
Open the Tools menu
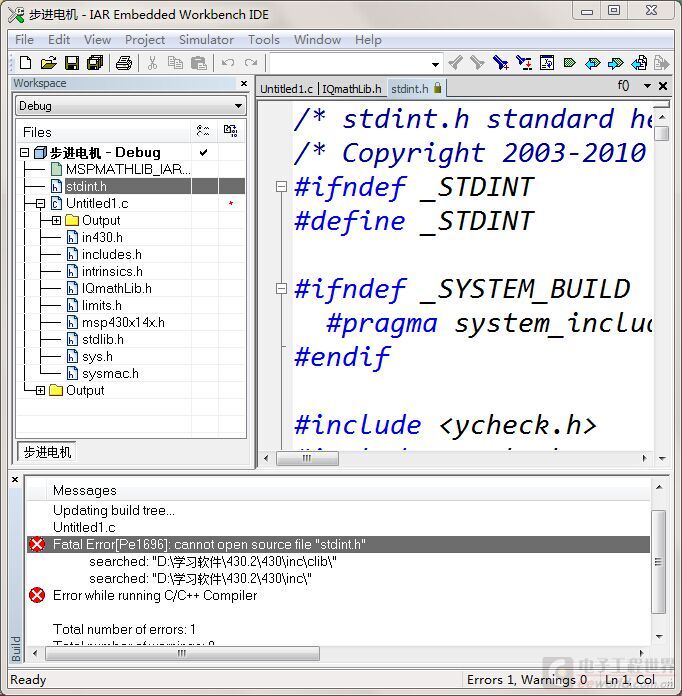tap(264, 40)
